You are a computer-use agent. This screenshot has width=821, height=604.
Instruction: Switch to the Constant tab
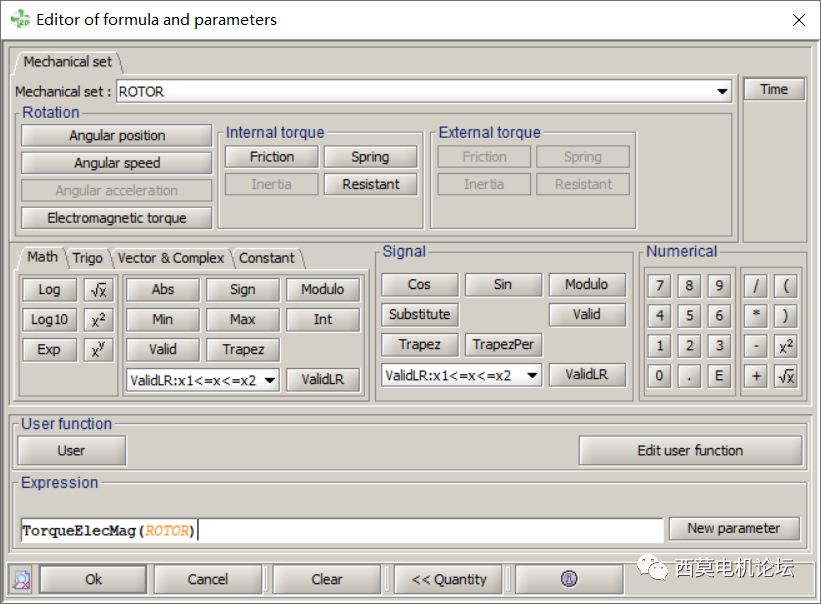coord(266,258)
